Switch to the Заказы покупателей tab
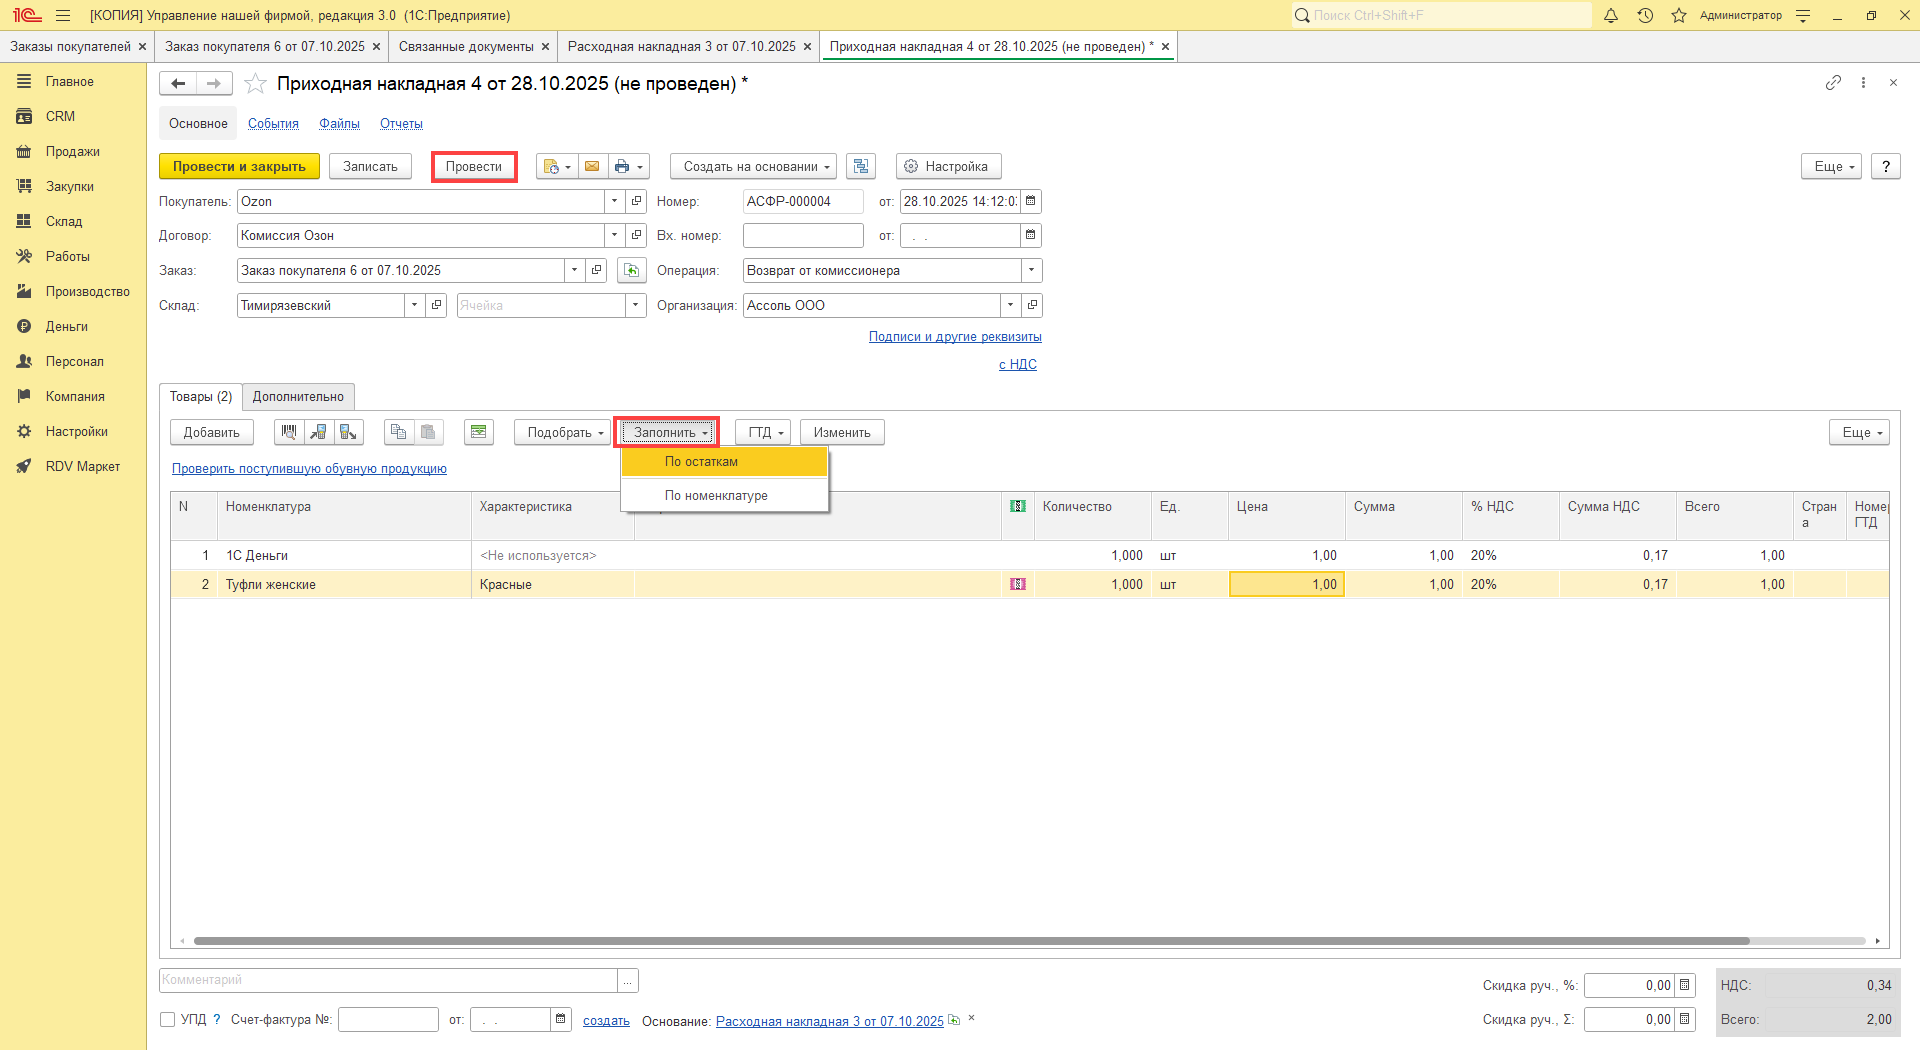Viewport: 1920px width, 1050px height. [x=71, y=46]
